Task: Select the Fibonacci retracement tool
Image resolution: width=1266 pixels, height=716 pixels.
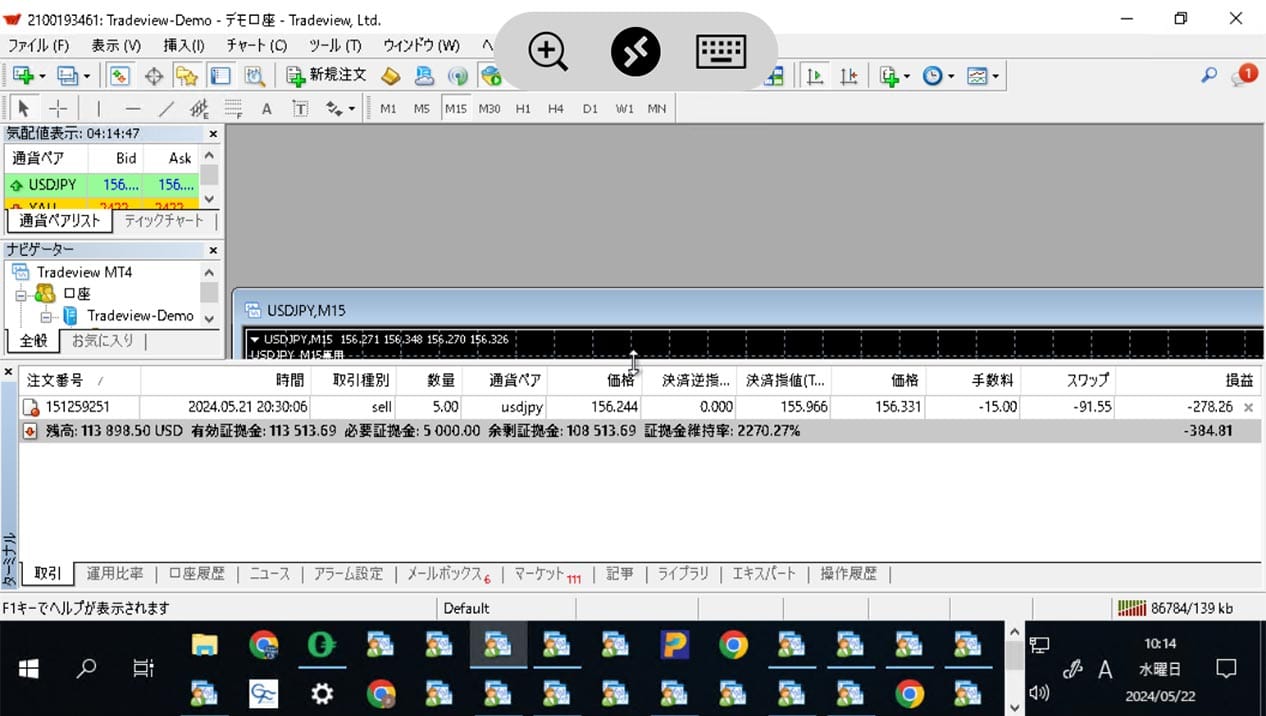Action: tap(232, 108)
